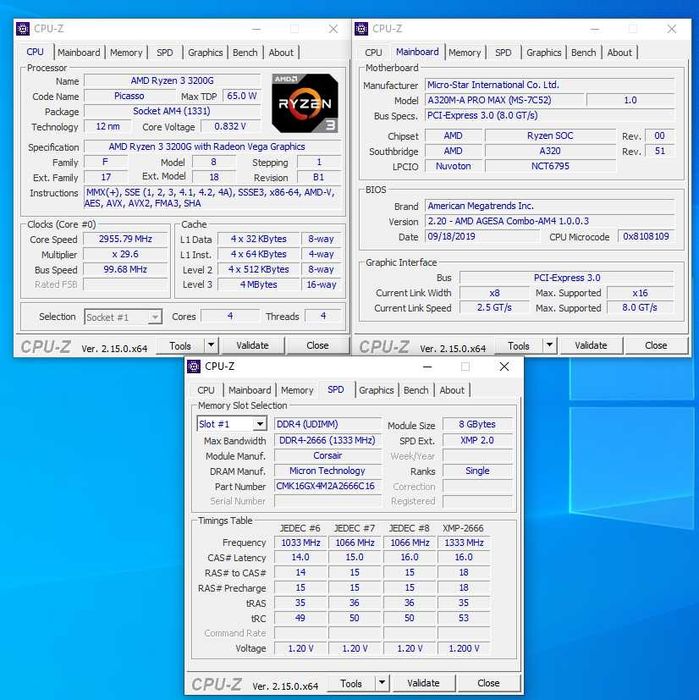Click the package value 'Socket AM4 (1331)'
699x700 pixels.
[x=172, y=111]
